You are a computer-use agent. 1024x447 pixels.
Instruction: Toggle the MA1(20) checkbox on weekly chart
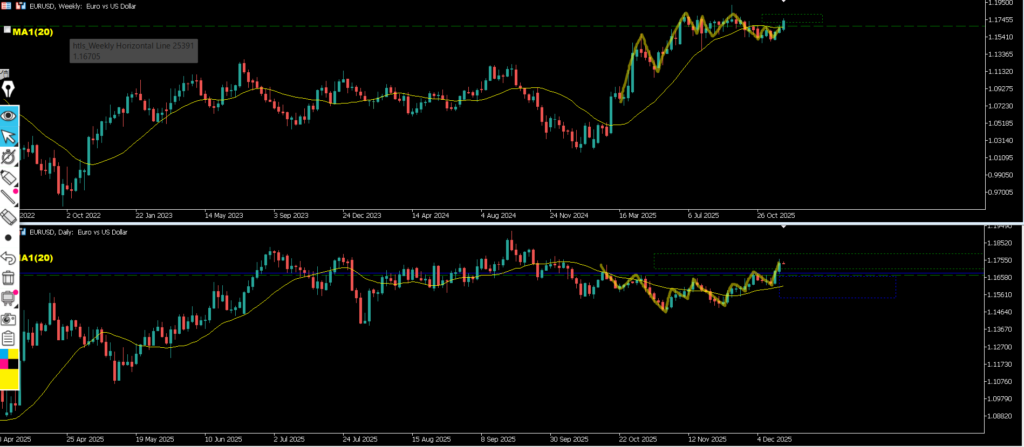click(7, 30)
